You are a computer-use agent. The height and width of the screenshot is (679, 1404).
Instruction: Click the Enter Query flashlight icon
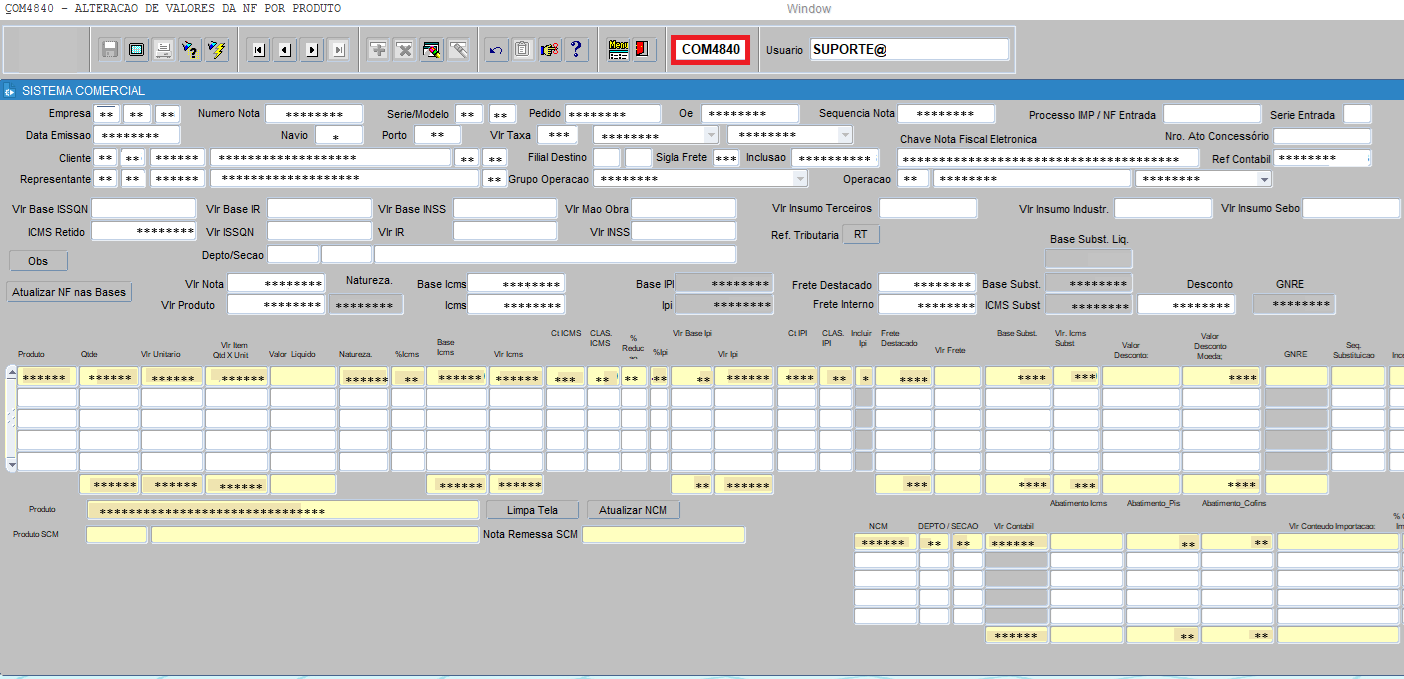(191, 50)
